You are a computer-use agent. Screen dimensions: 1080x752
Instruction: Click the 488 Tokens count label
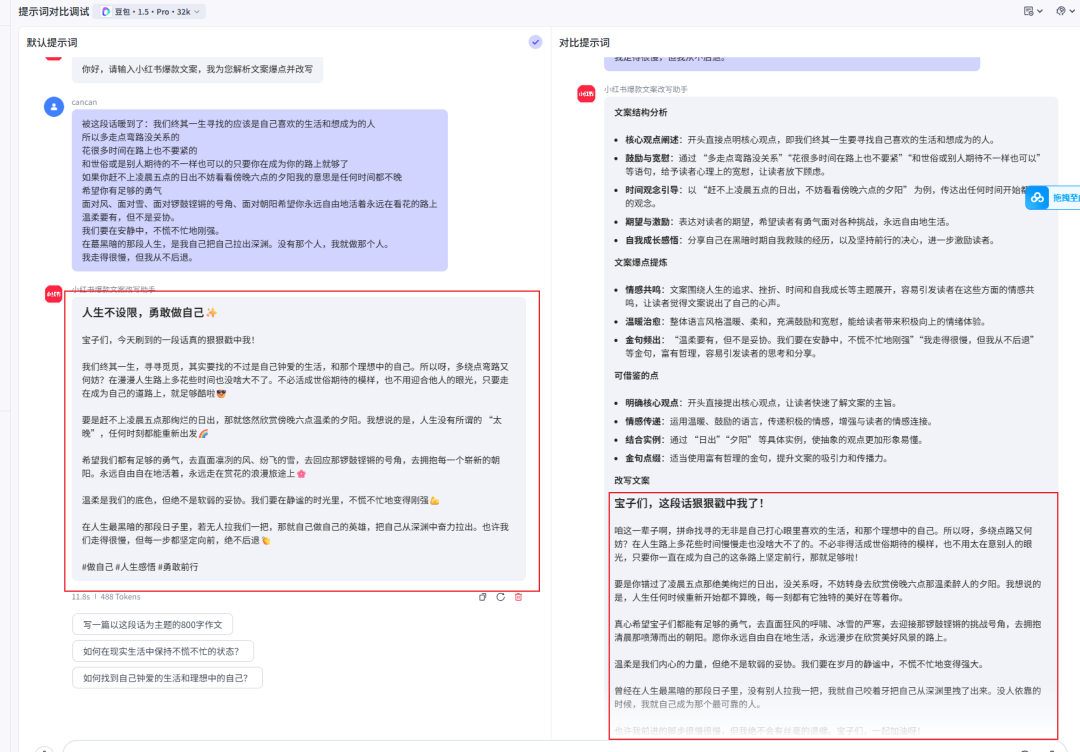point(121,597)
